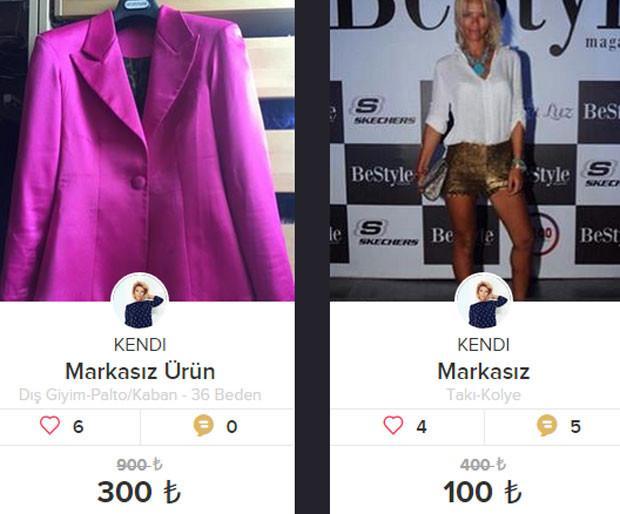Click the crossed-out 900 ₺ price
The image size is (620, 514).
point(140,465)
